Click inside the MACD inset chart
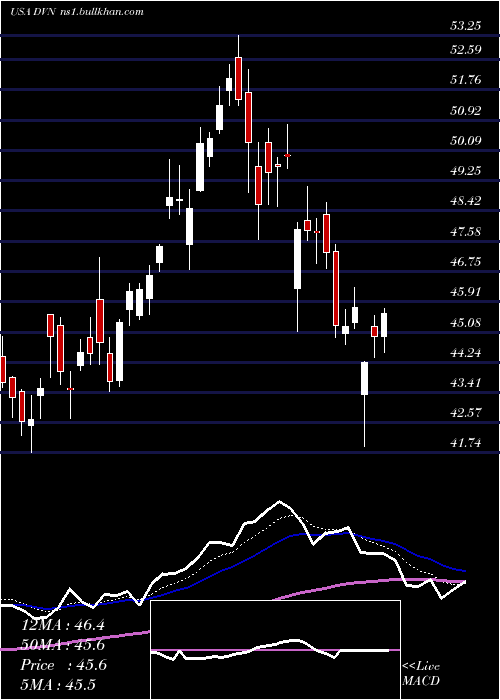500x700 pixels. (x=275, y=650)
